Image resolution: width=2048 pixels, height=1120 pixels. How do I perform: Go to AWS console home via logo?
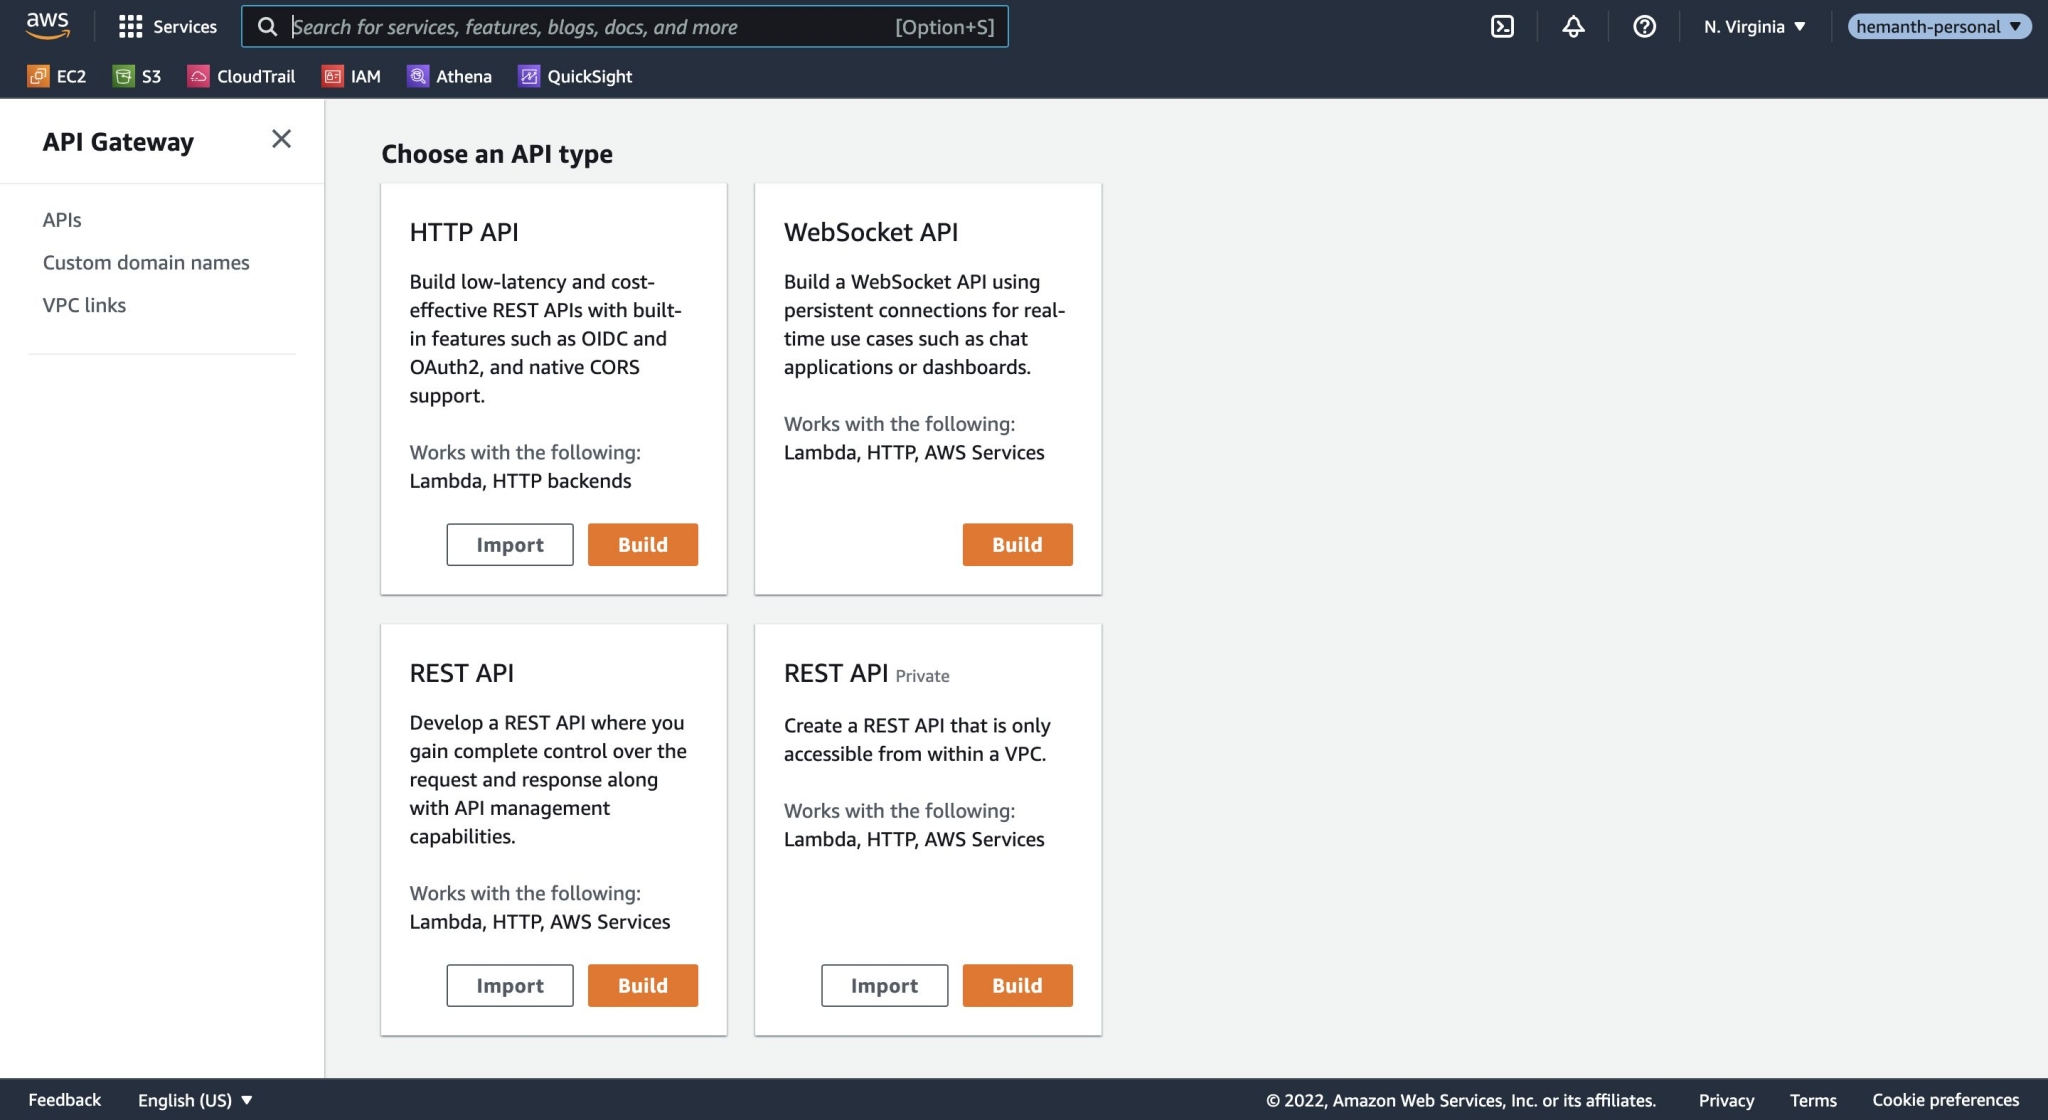[x=47, y=26]
